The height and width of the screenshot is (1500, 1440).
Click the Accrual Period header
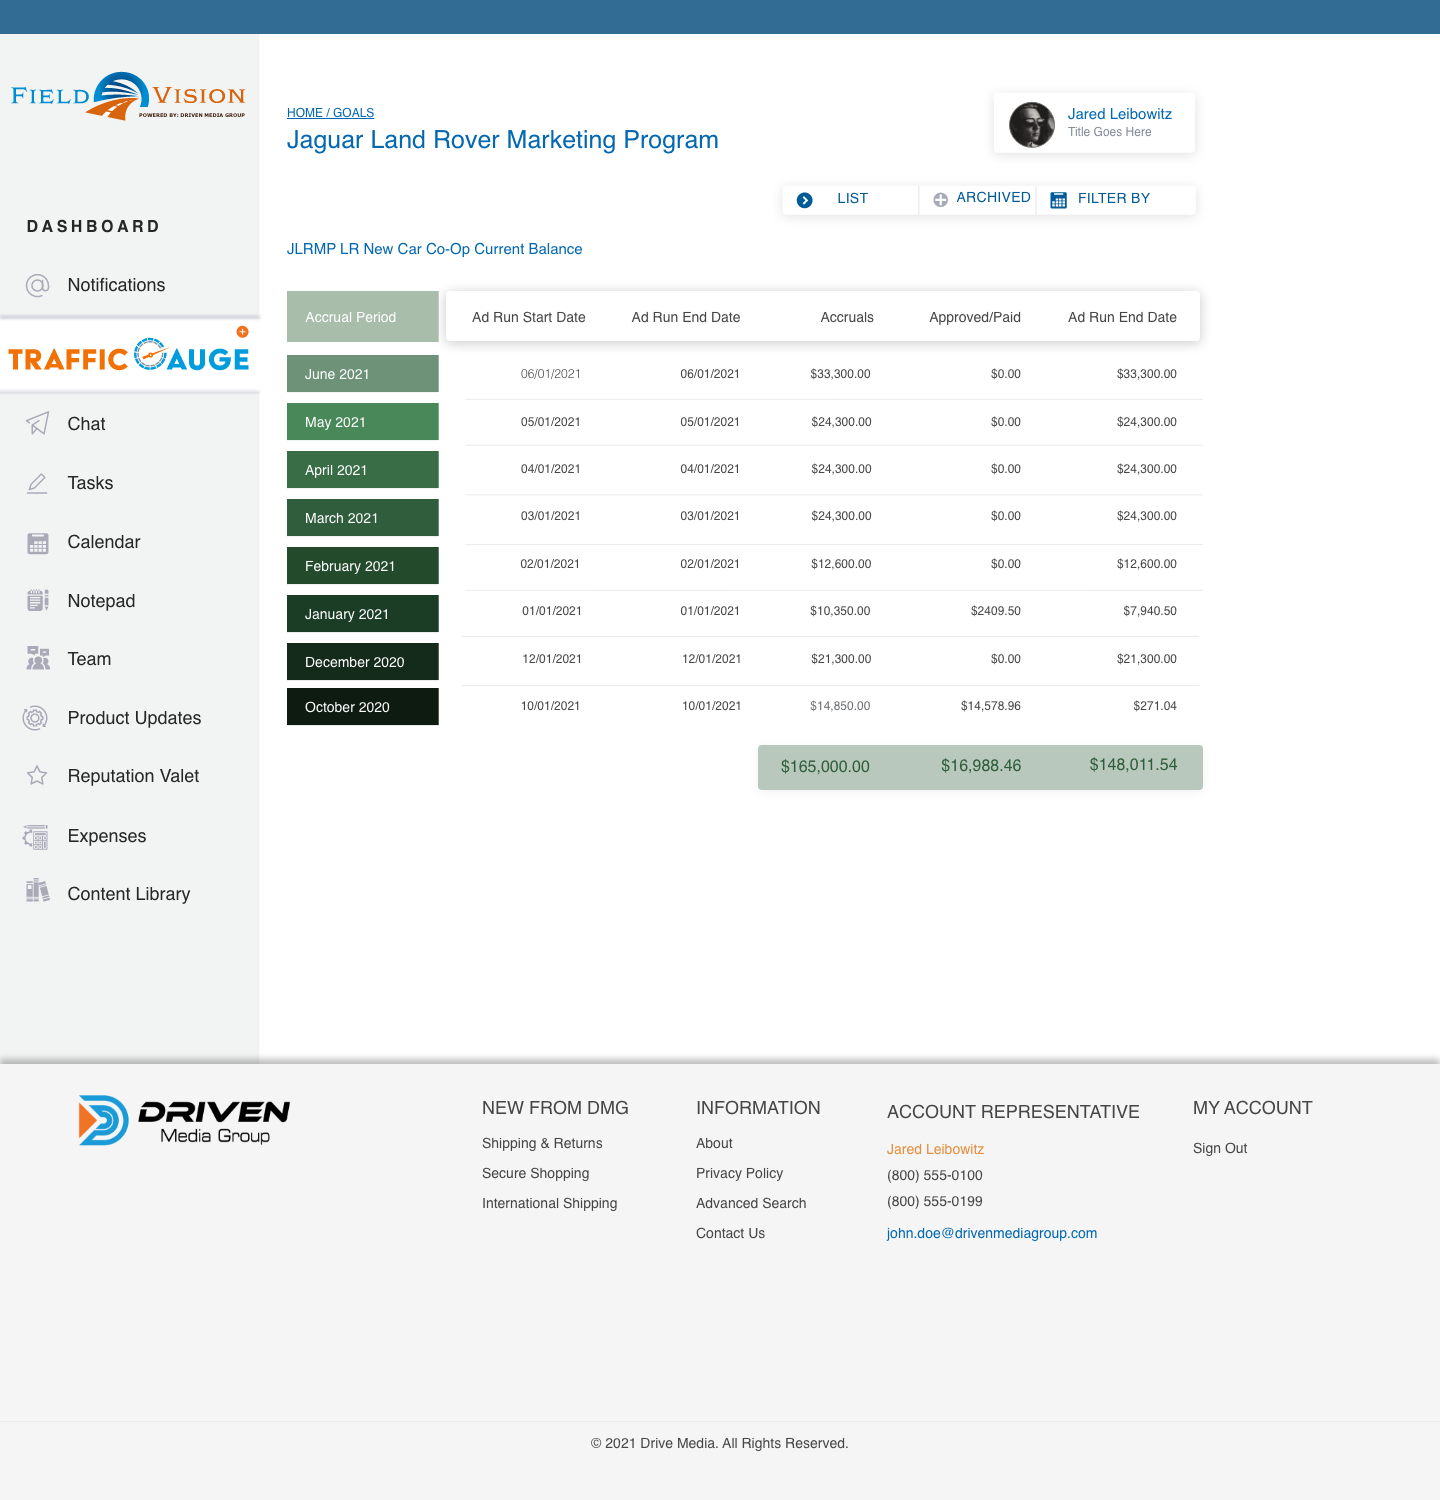(363, 317)
